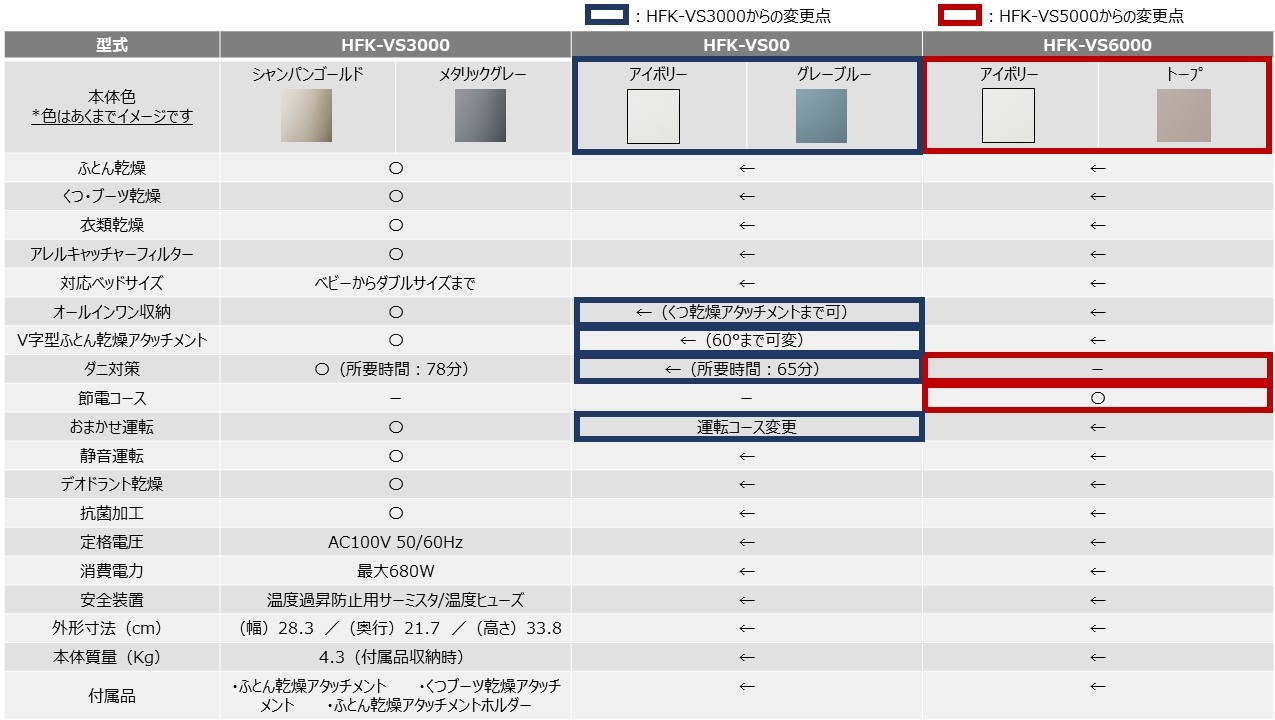Click the 最大680W cell
The image size is (1275, 720).
click(x=395, y=571)
